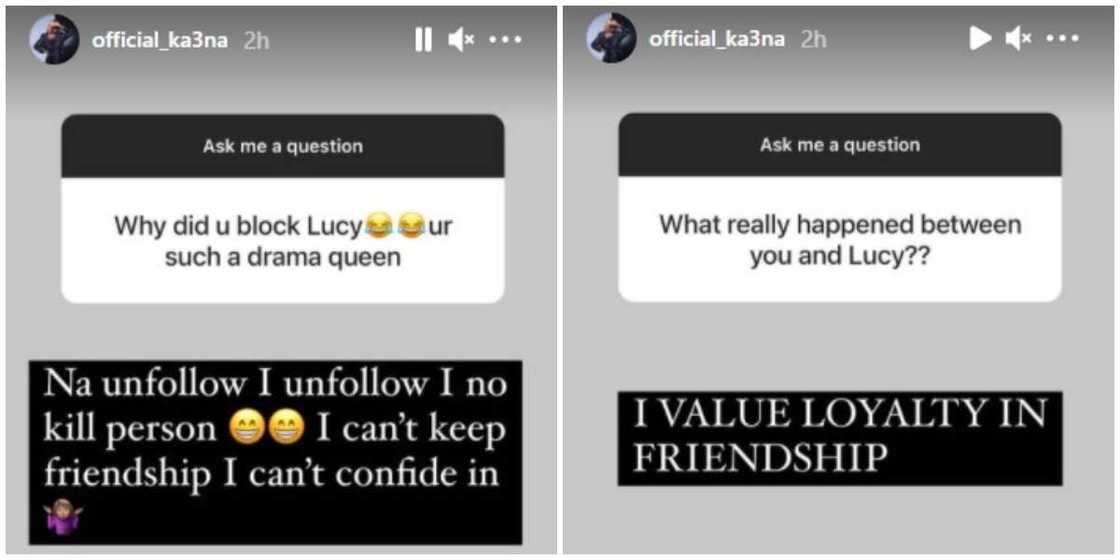This screenshot has height=560, width=1120.
Task: Tap the 'I VALUE LOYALTY IN FRIENDSHIP' text
Action: [840, 438]
